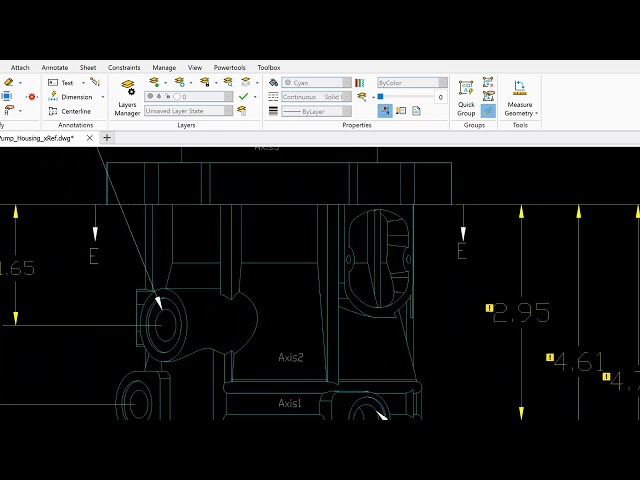Viewport: 640px width, 480px height.
Task: Click the Axis1 label in drawing
Action: tap(290, 403)
